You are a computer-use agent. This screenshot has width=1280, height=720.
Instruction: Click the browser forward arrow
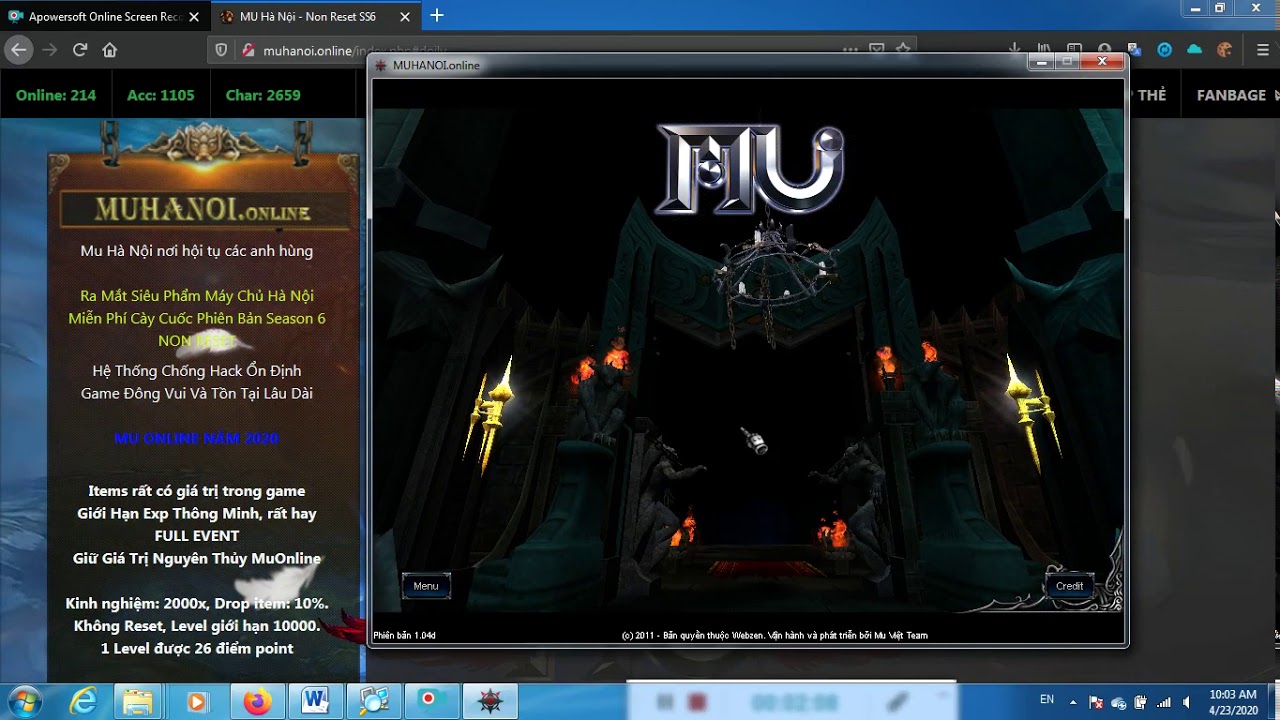point(50,50)
